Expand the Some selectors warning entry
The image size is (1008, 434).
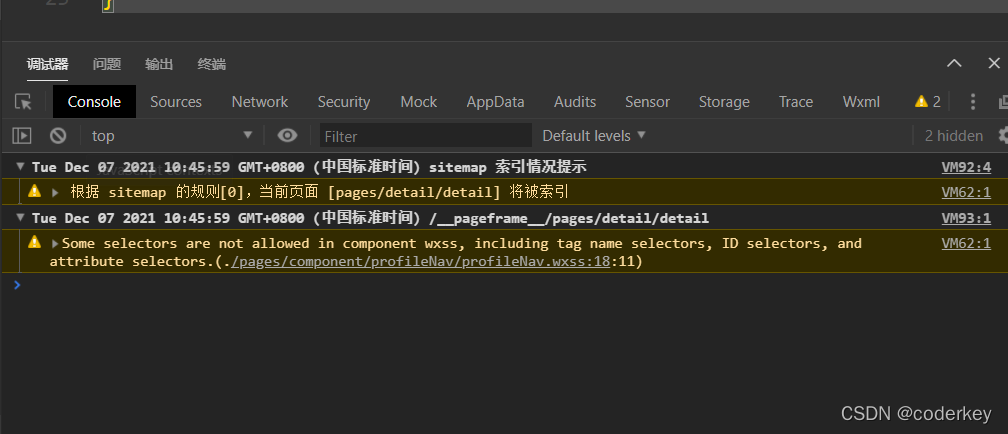point(55,244)
